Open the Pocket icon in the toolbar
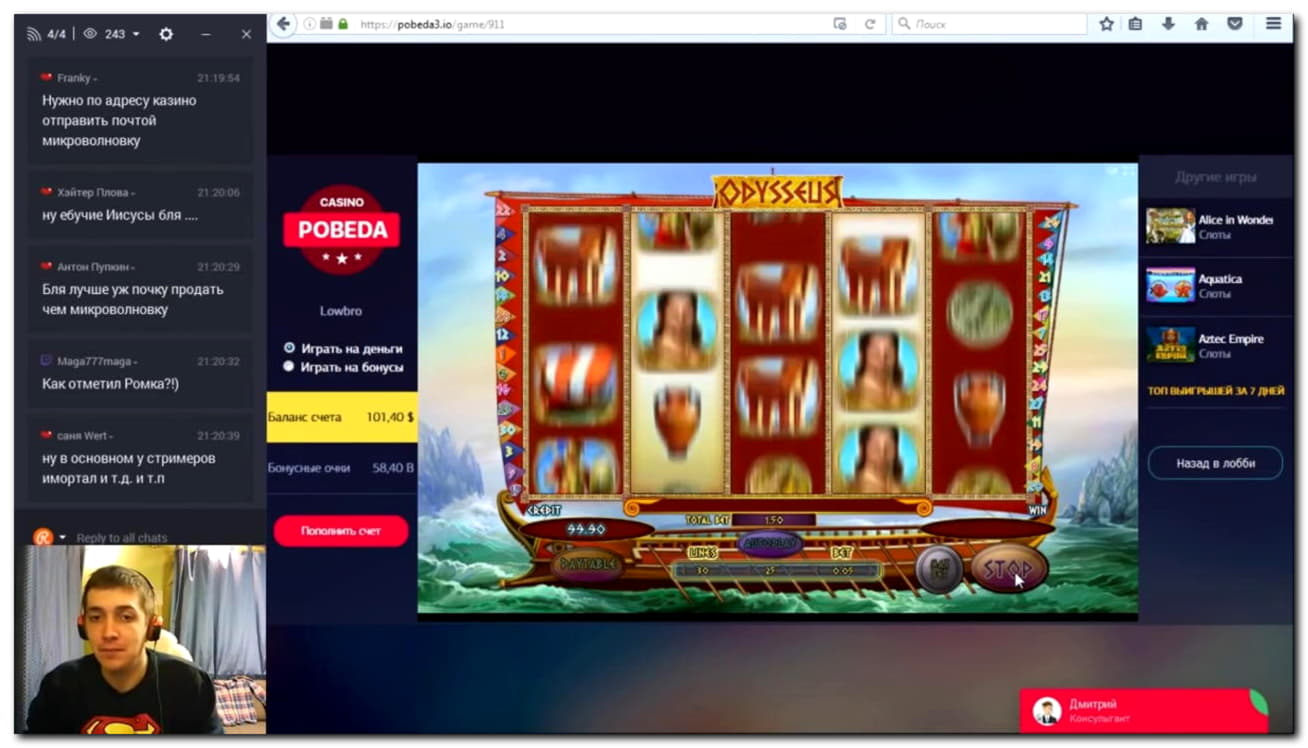Image resolution: width=1308 pixels, height=748 pixels. click(x=1235, y=24)
